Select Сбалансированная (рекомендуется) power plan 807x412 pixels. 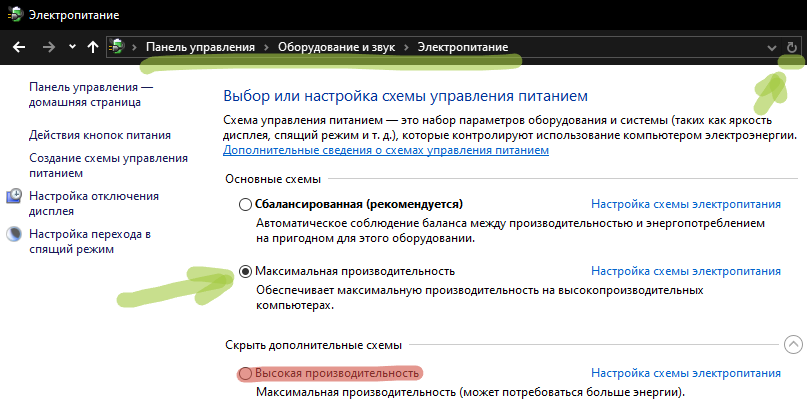click(x=245, y=205)
